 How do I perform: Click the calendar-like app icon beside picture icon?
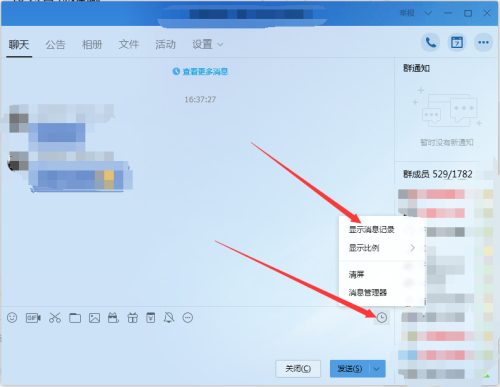point(113,318)
